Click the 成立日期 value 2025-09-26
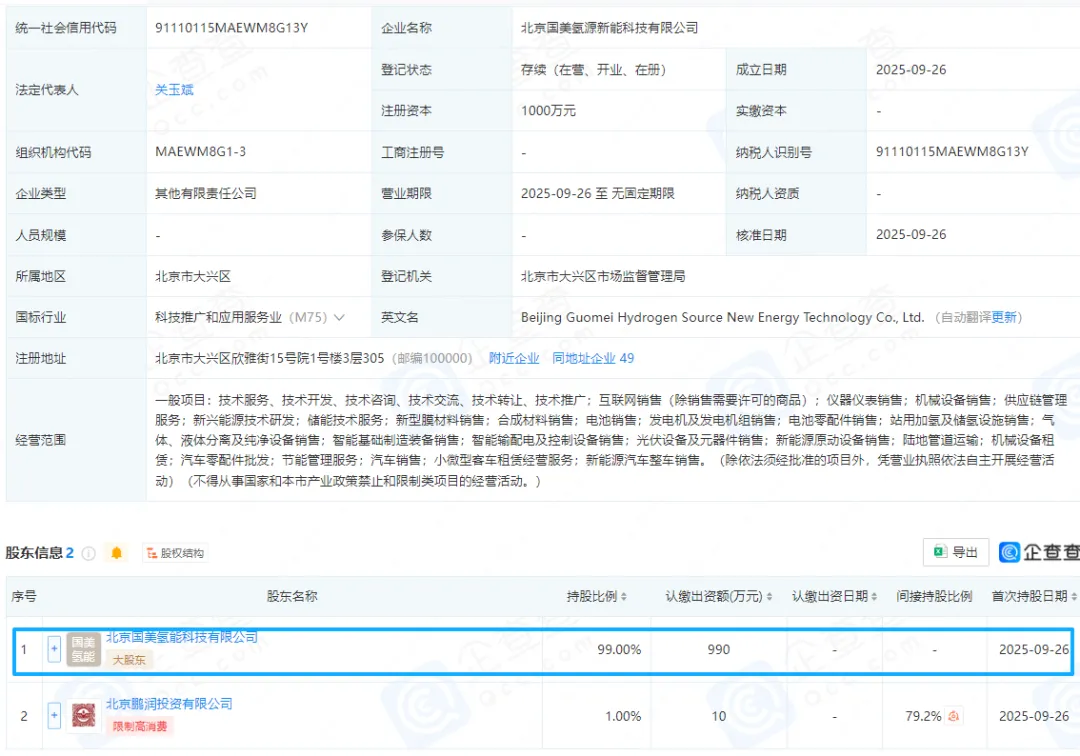The image size is (1080, 756). pyautogui.click(x=911, y=70)
